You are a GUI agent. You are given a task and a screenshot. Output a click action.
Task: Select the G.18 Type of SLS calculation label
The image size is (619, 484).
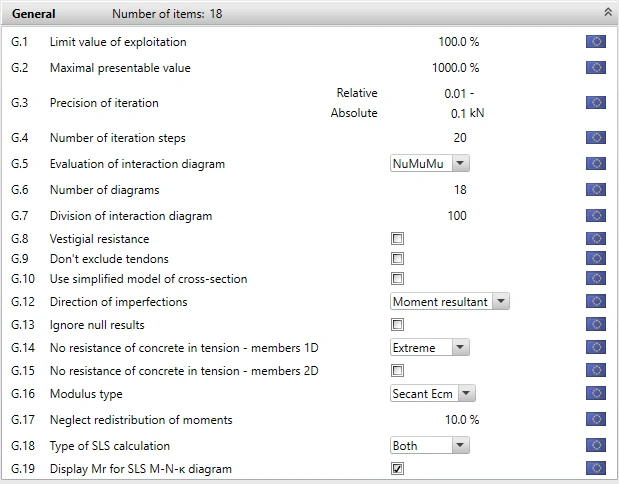[x=110, y=446]
